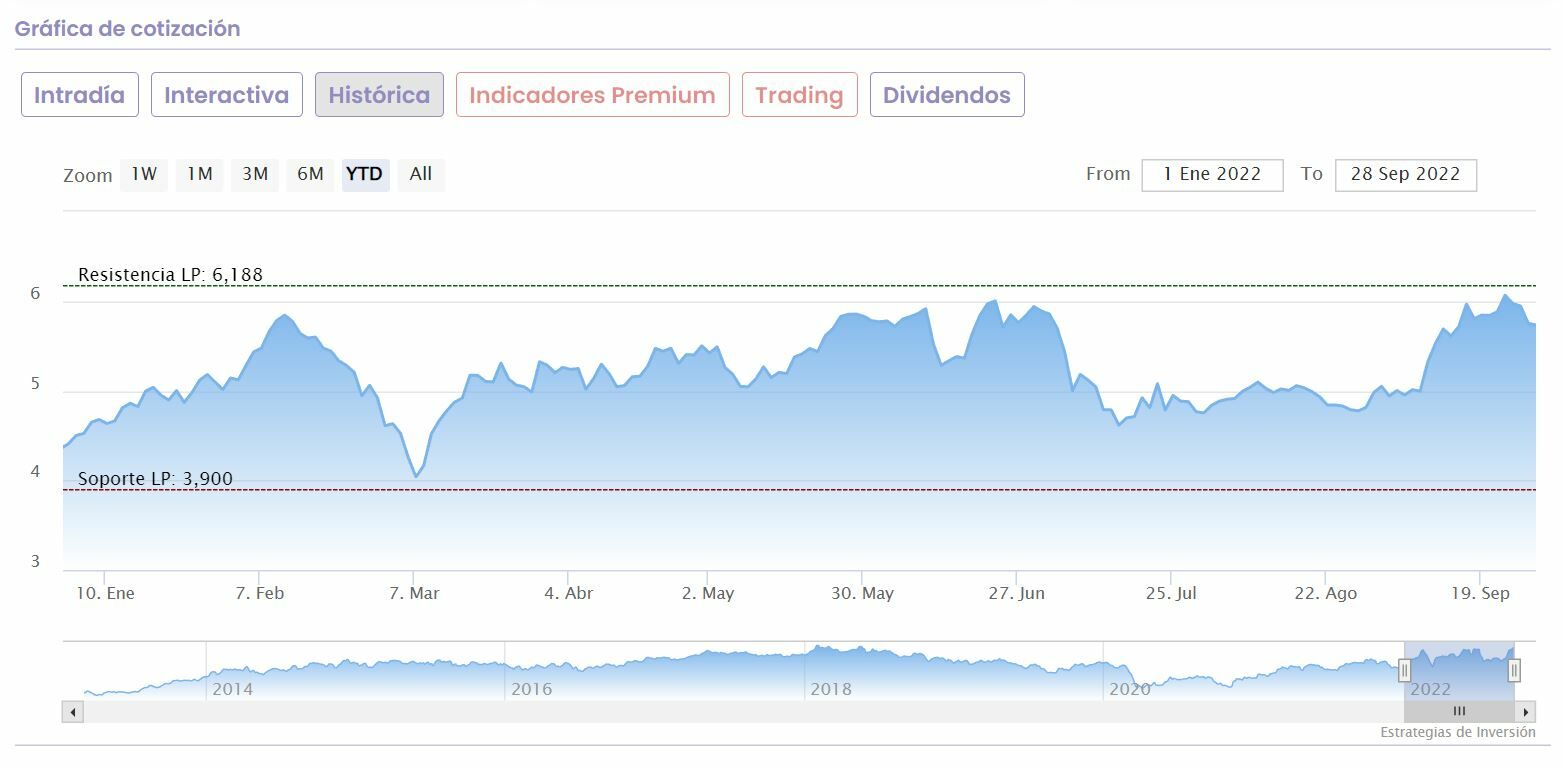This screenshot has width=1563, height=767.
Task: Click the navigator scrollbar thumb grip
Action: click(1459, 712)
